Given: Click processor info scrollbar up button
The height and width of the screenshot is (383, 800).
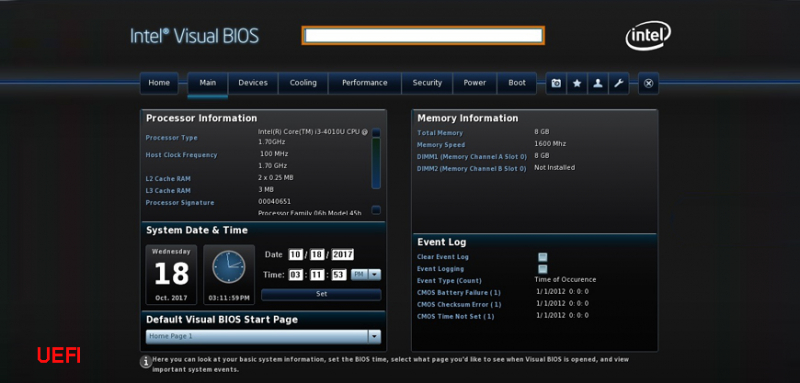Looking at the screenshot, I should (x=376, y=133).
